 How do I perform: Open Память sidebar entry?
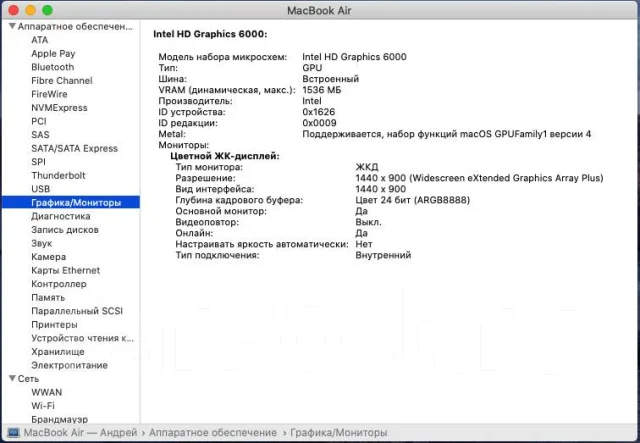pyautogui.click(x=48, y=297)
